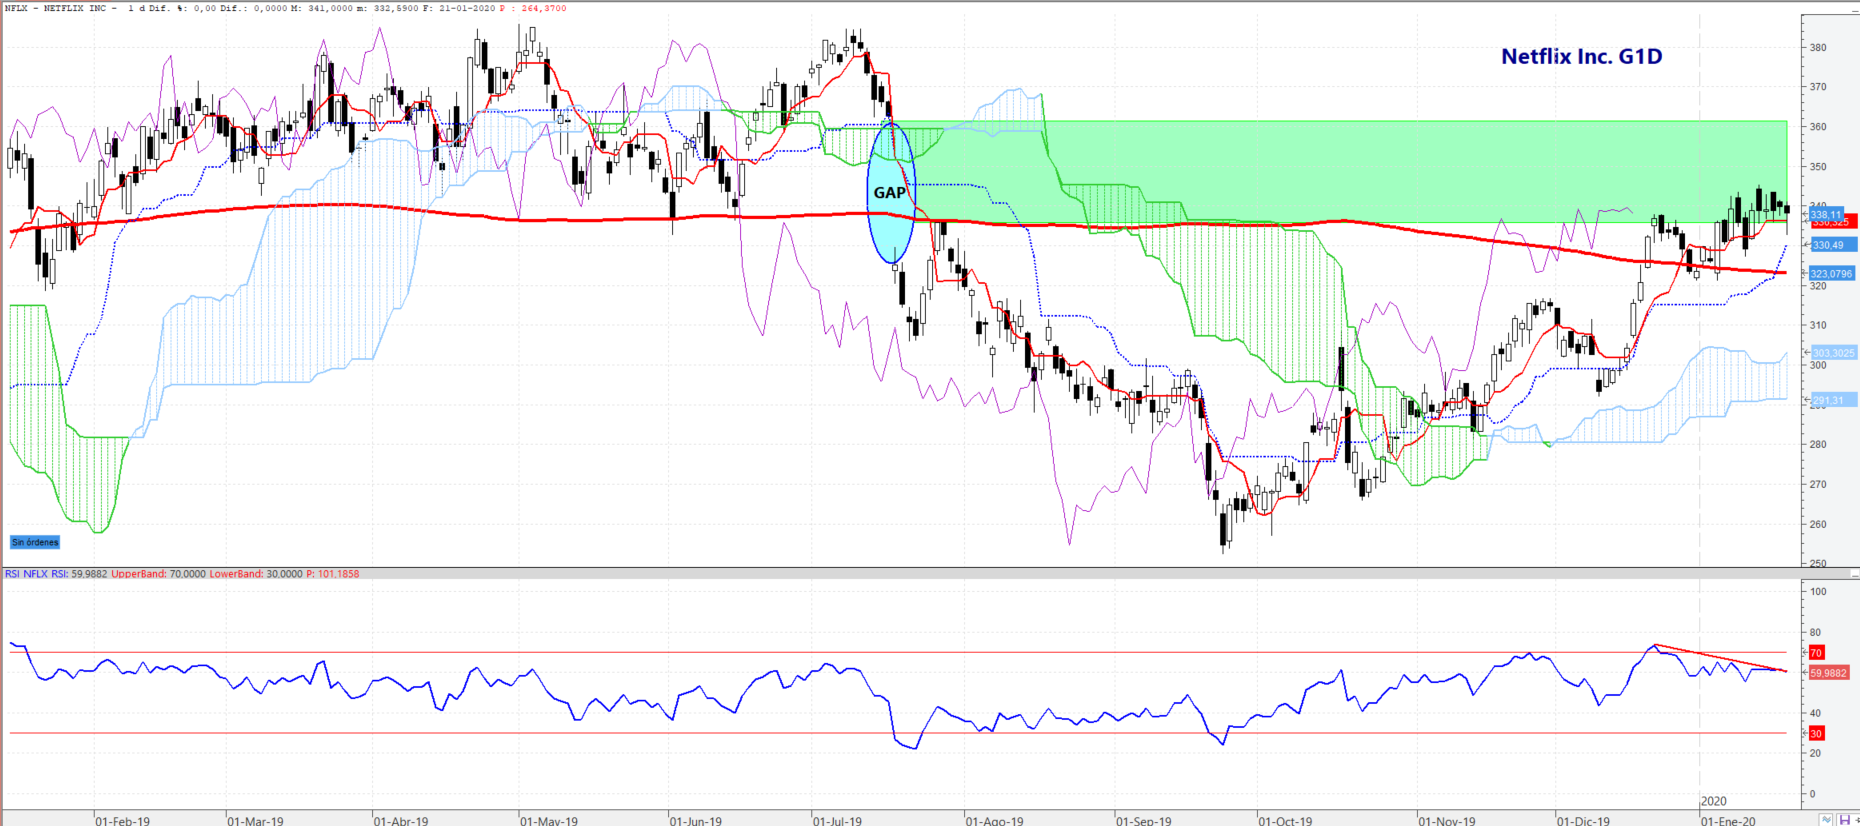The width and height of the screenshot is (1860, 826).
Task: Click the 01-Nov-19 date label
Action: click(x=1447, y=821)
